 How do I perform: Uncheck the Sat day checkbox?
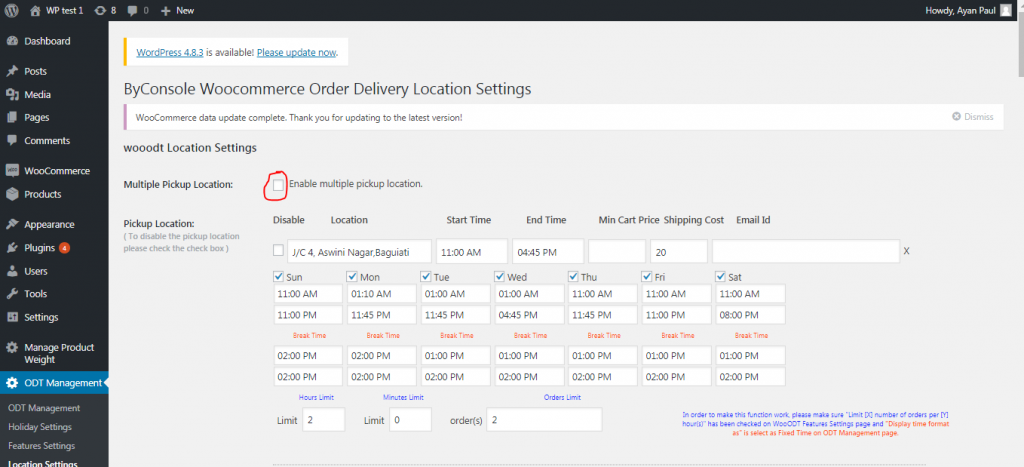coord(721,276)
